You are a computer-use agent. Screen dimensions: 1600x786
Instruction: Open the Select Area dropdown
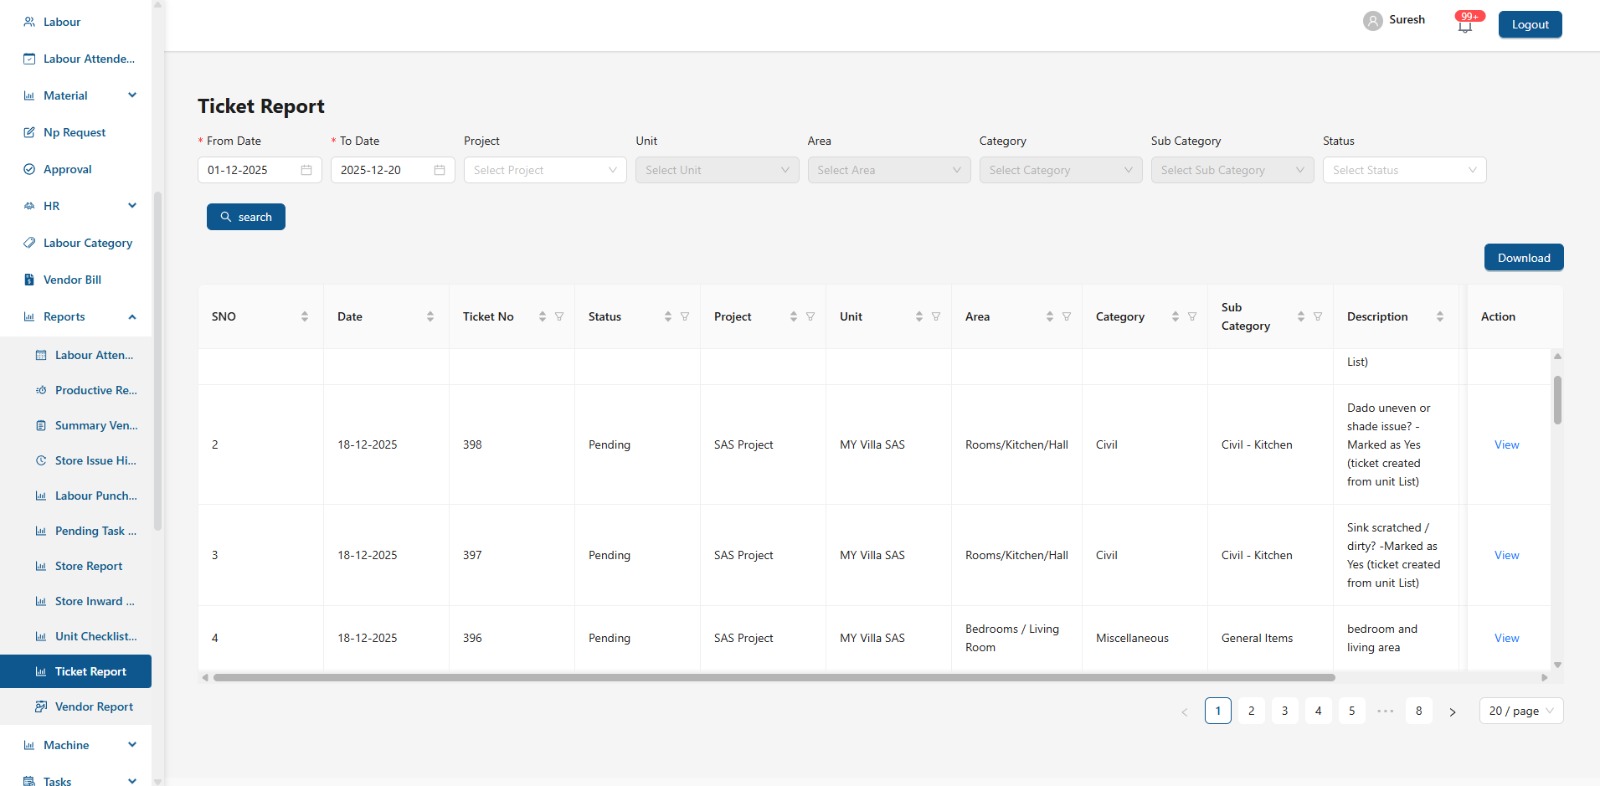pyautogui.click(x=889, y=170)
